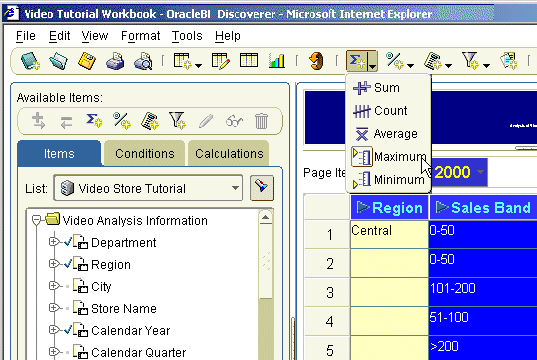Click the New Worksheet table icon
The width and height of the screenshot is (537, 360).
[x=182, y=61]
